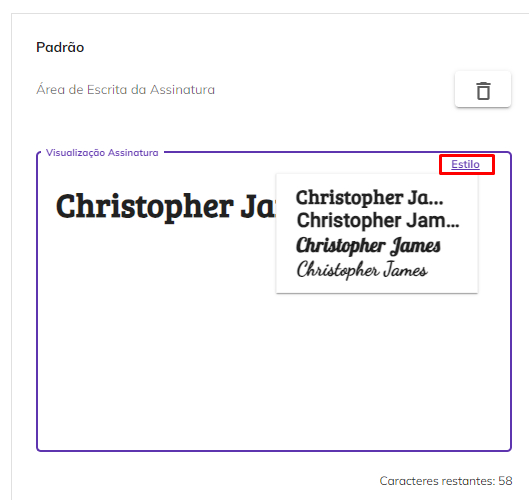The height and width of the screenshot is (500, 529).
Task: Click the 'Caracteres restantes: 58' counter text
Action: 446,481
